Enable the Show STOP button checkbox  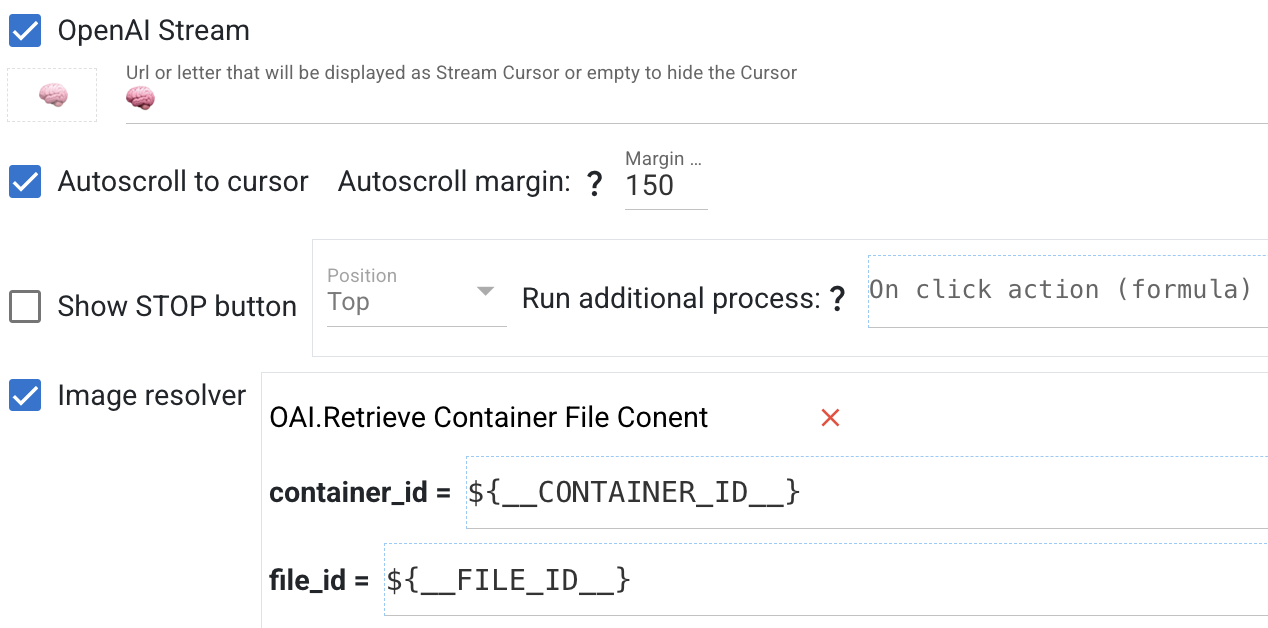coord(25,307)
